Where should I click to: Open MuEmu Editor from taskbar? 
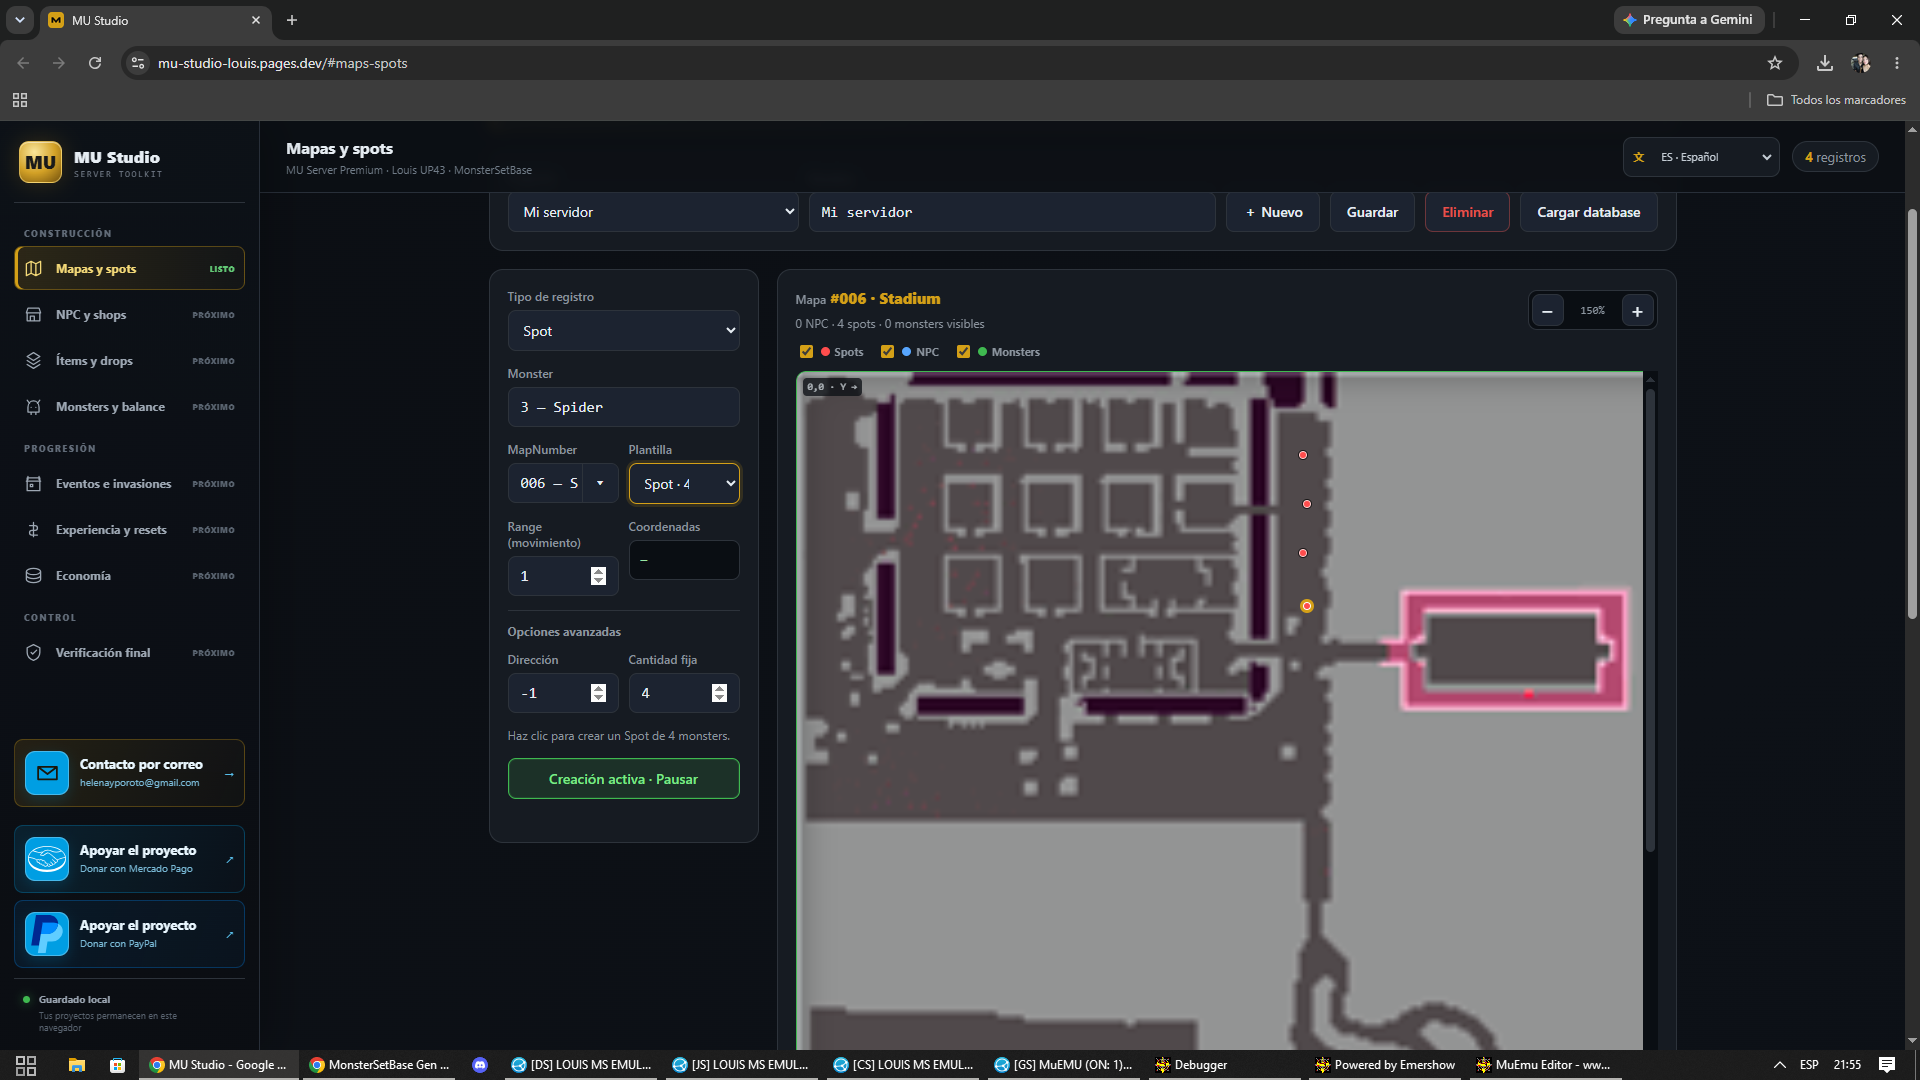[1543, 1065]
